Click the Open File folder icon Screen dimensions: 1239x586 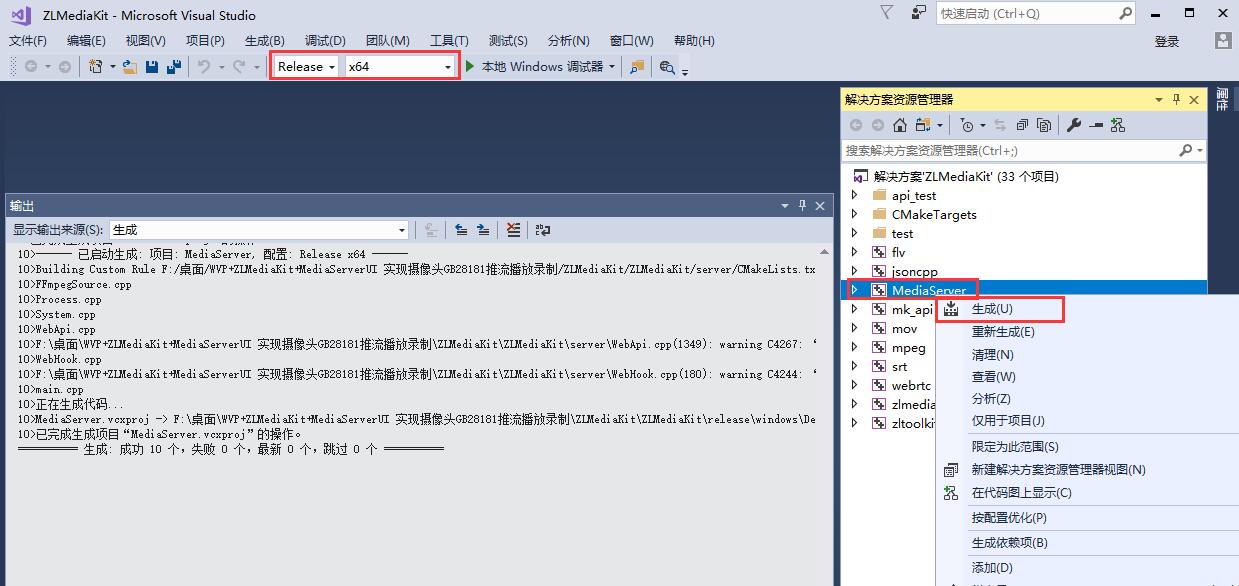click(x=130, y=67)
